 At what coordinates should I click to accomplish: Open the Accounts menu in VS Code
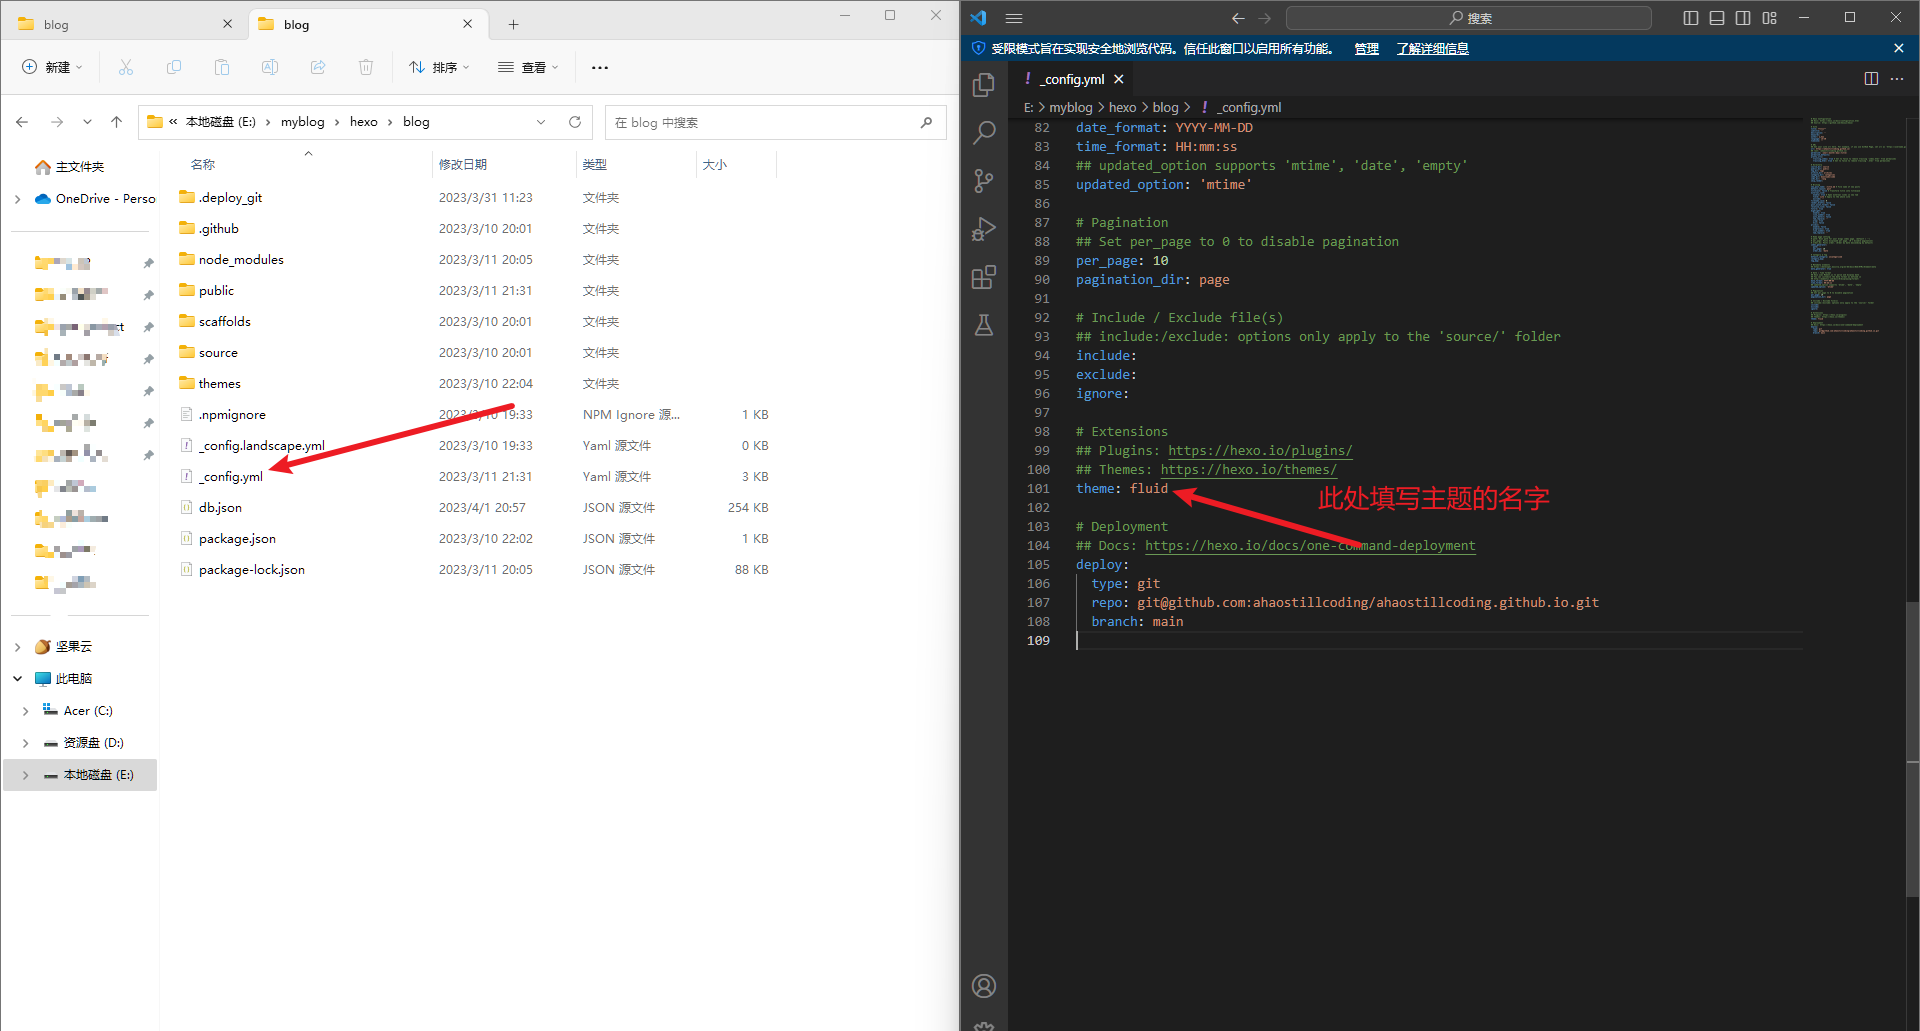984,986
